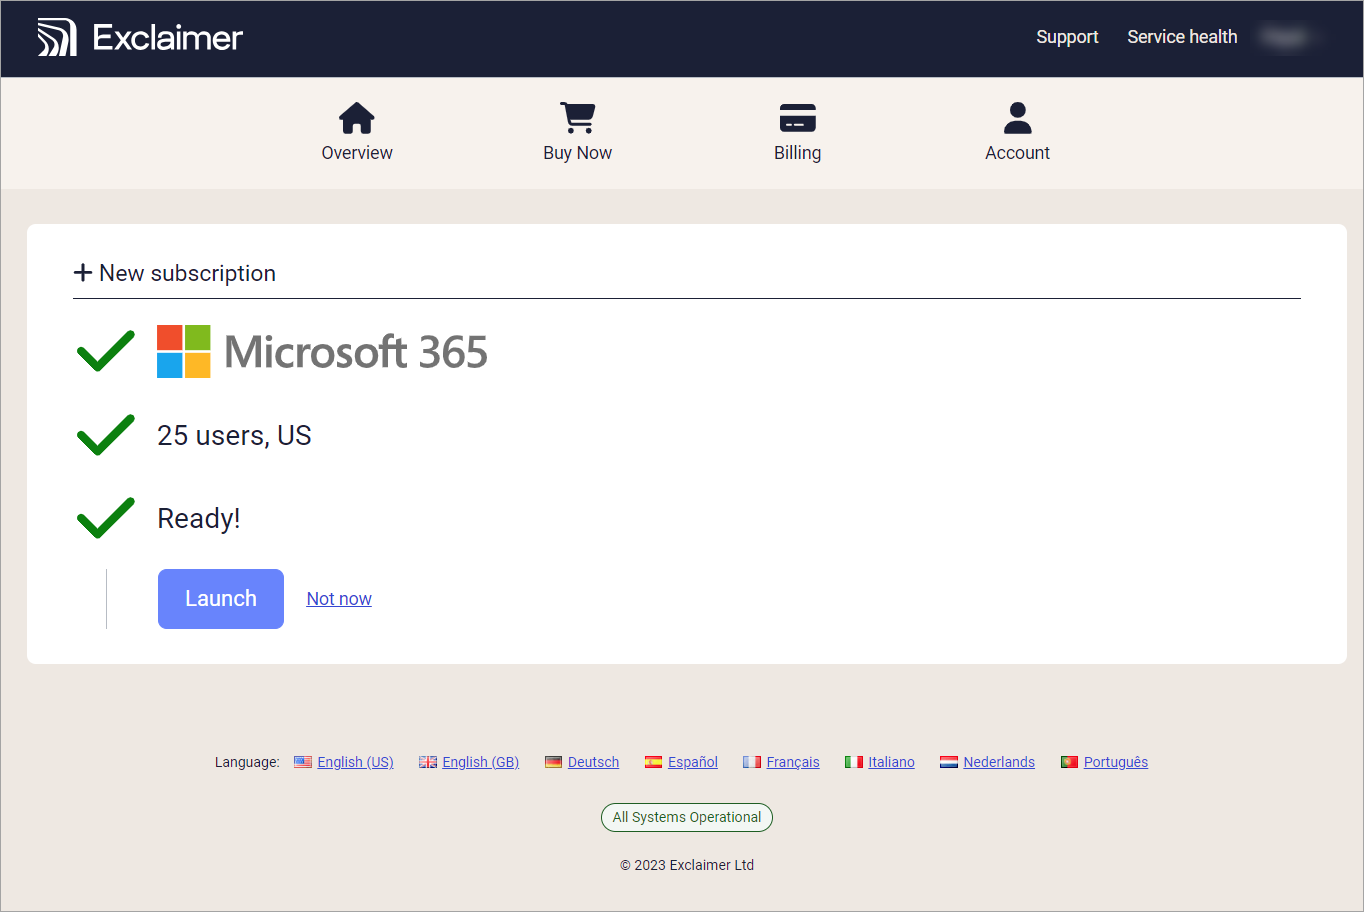Switch language to Español
Viewport: 1364px width, 912px height.
tap(693, 762)
